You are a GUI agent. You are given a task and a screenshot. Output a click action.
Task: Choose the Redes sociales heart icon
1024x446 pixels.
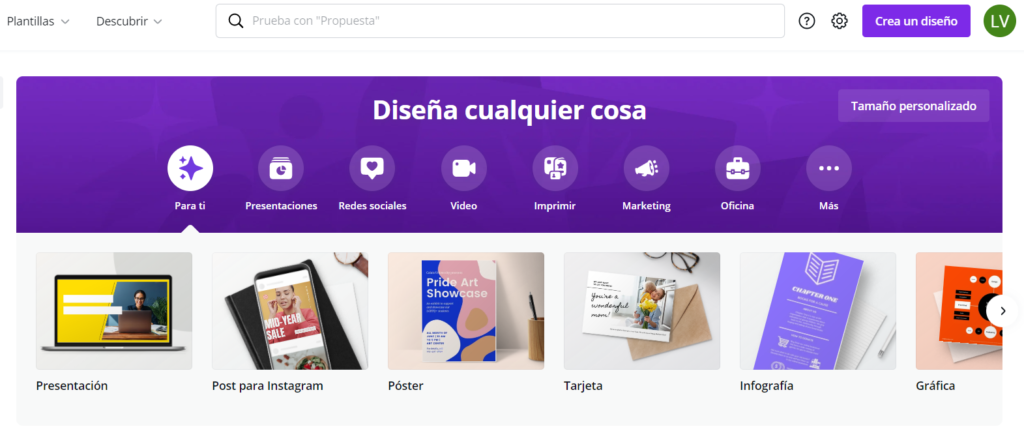pos(372,168)
